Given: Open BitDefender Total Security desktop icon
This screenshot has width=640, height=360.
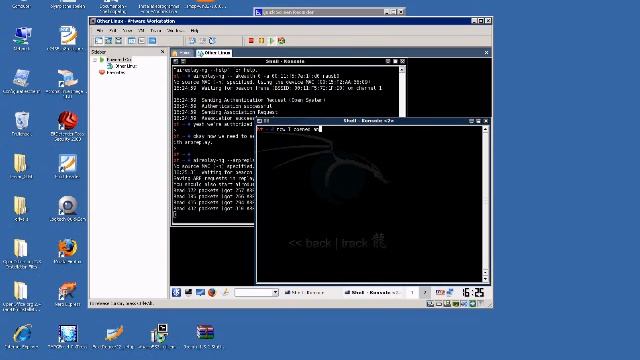Looking at the screenshot, I should click(x=67, y=126).
